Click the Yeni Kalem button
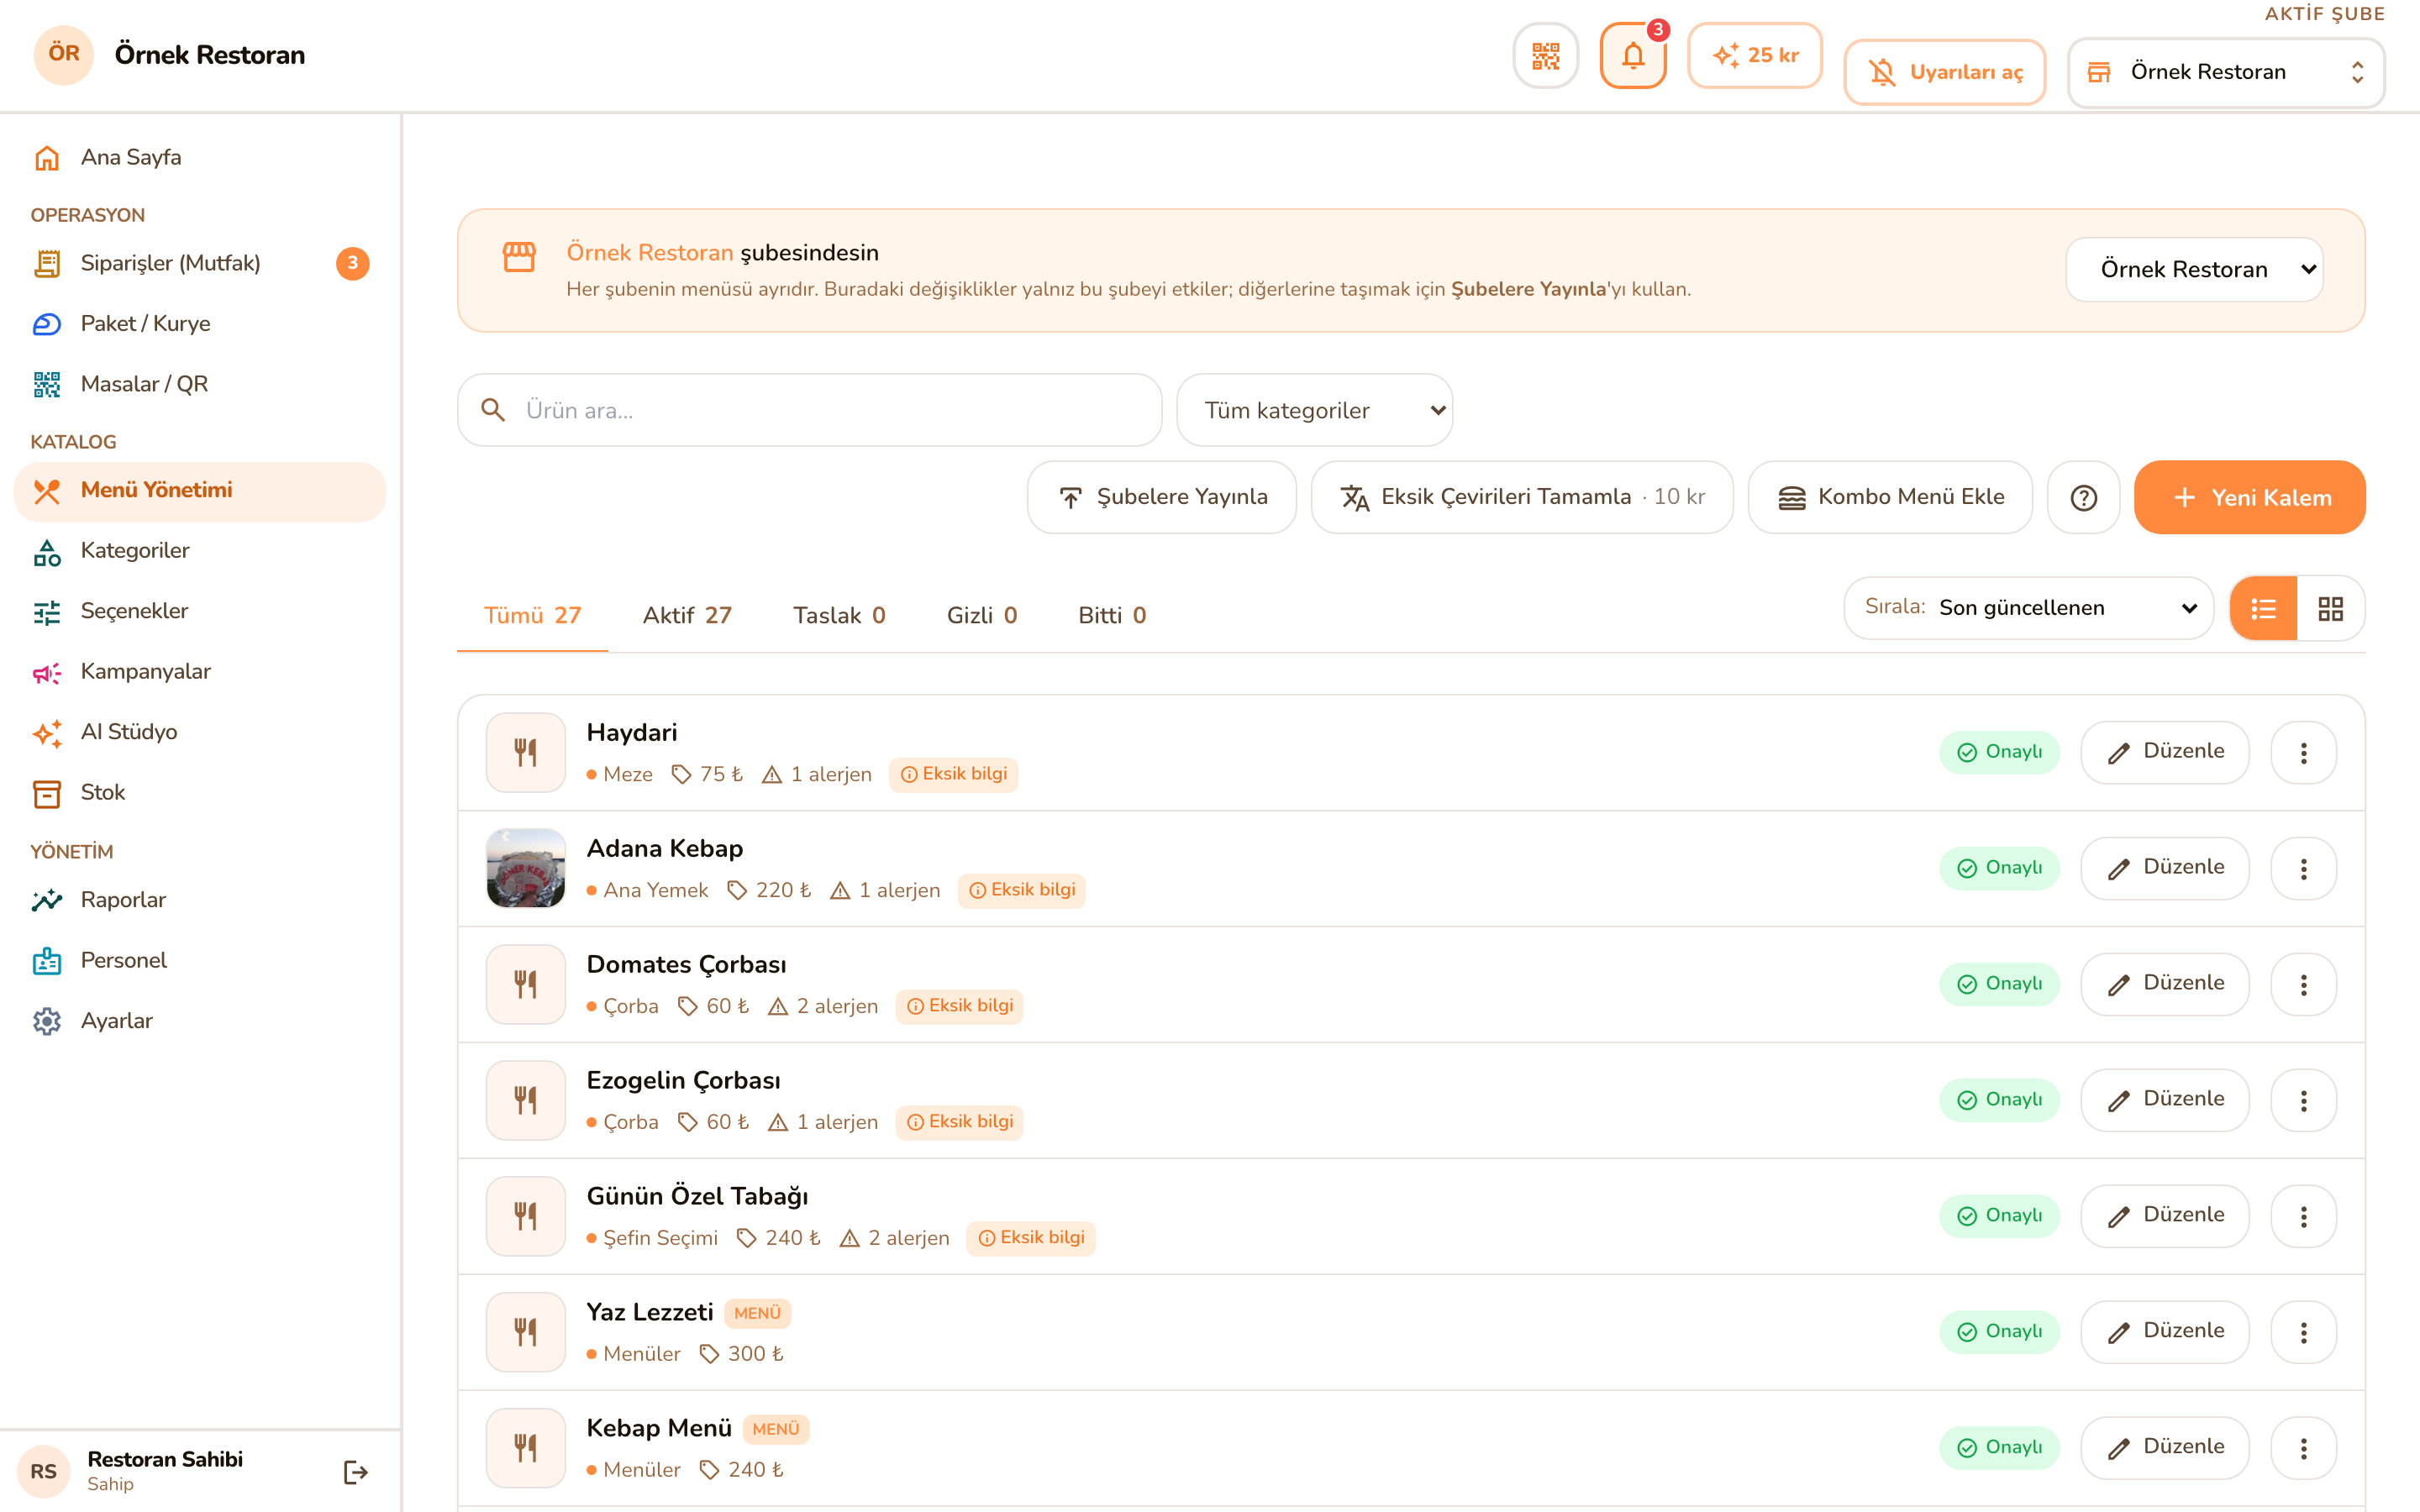The height and width of the screenshot is (1512, 2420). coord(2249,497)
